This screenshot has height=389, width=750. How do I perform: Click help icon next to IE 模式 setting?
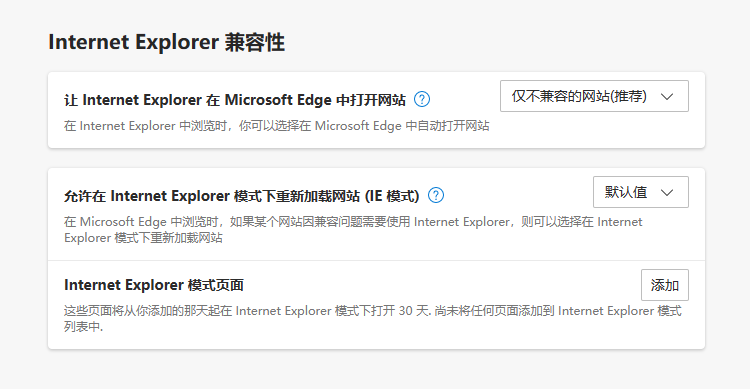pyautogui.click(x=436, y=195)
